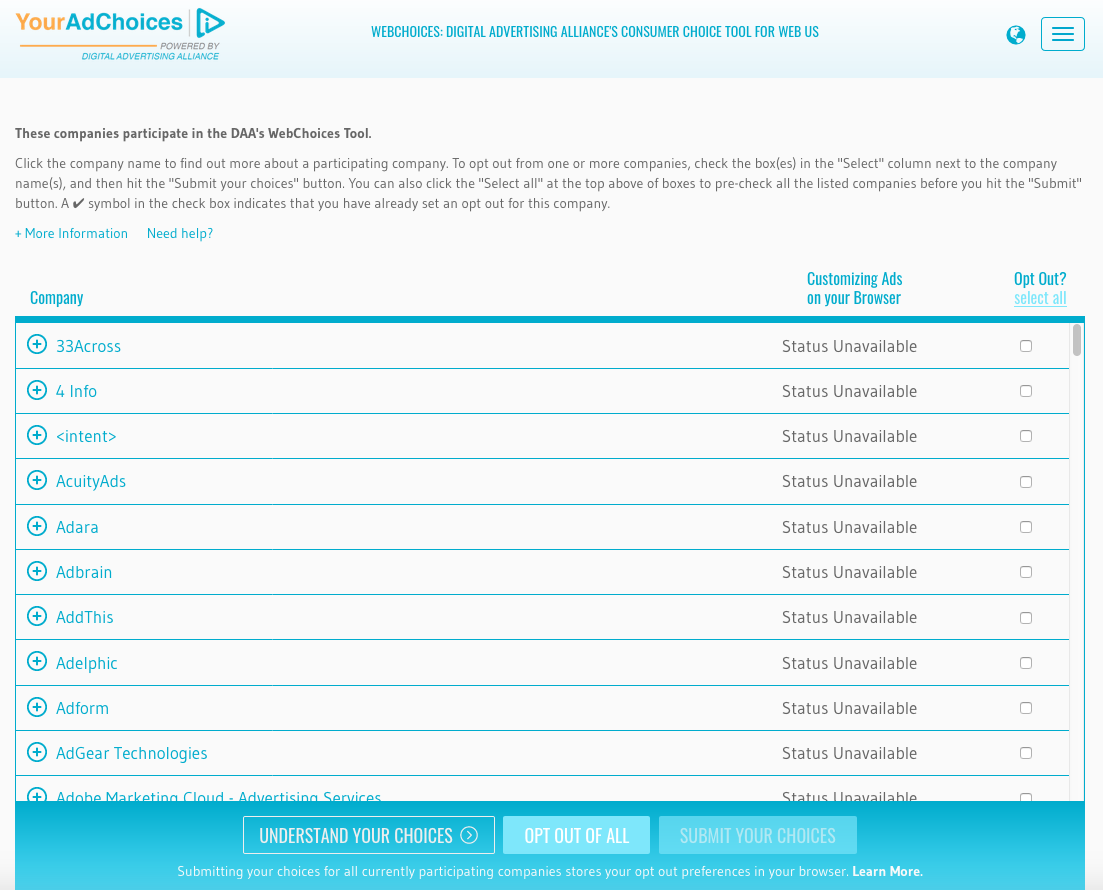Click the Need help? link
The height and width of the screenshot is (890, 1103).
point(179,234)
